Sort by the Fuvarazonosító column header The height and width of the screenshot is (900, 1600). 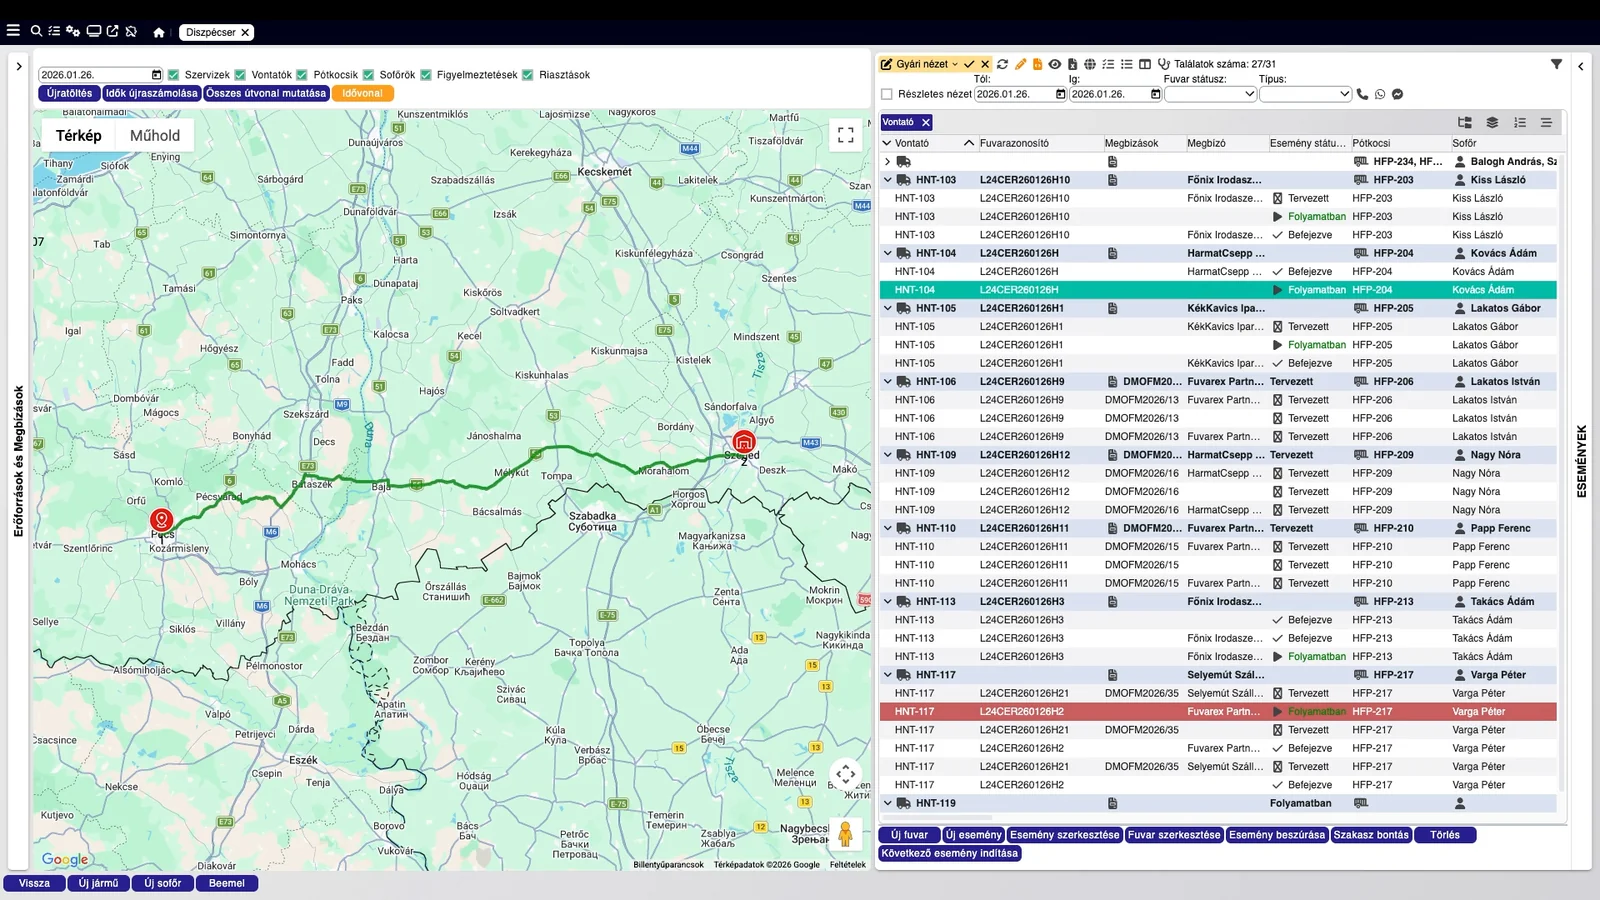(x=1014, y=143)
